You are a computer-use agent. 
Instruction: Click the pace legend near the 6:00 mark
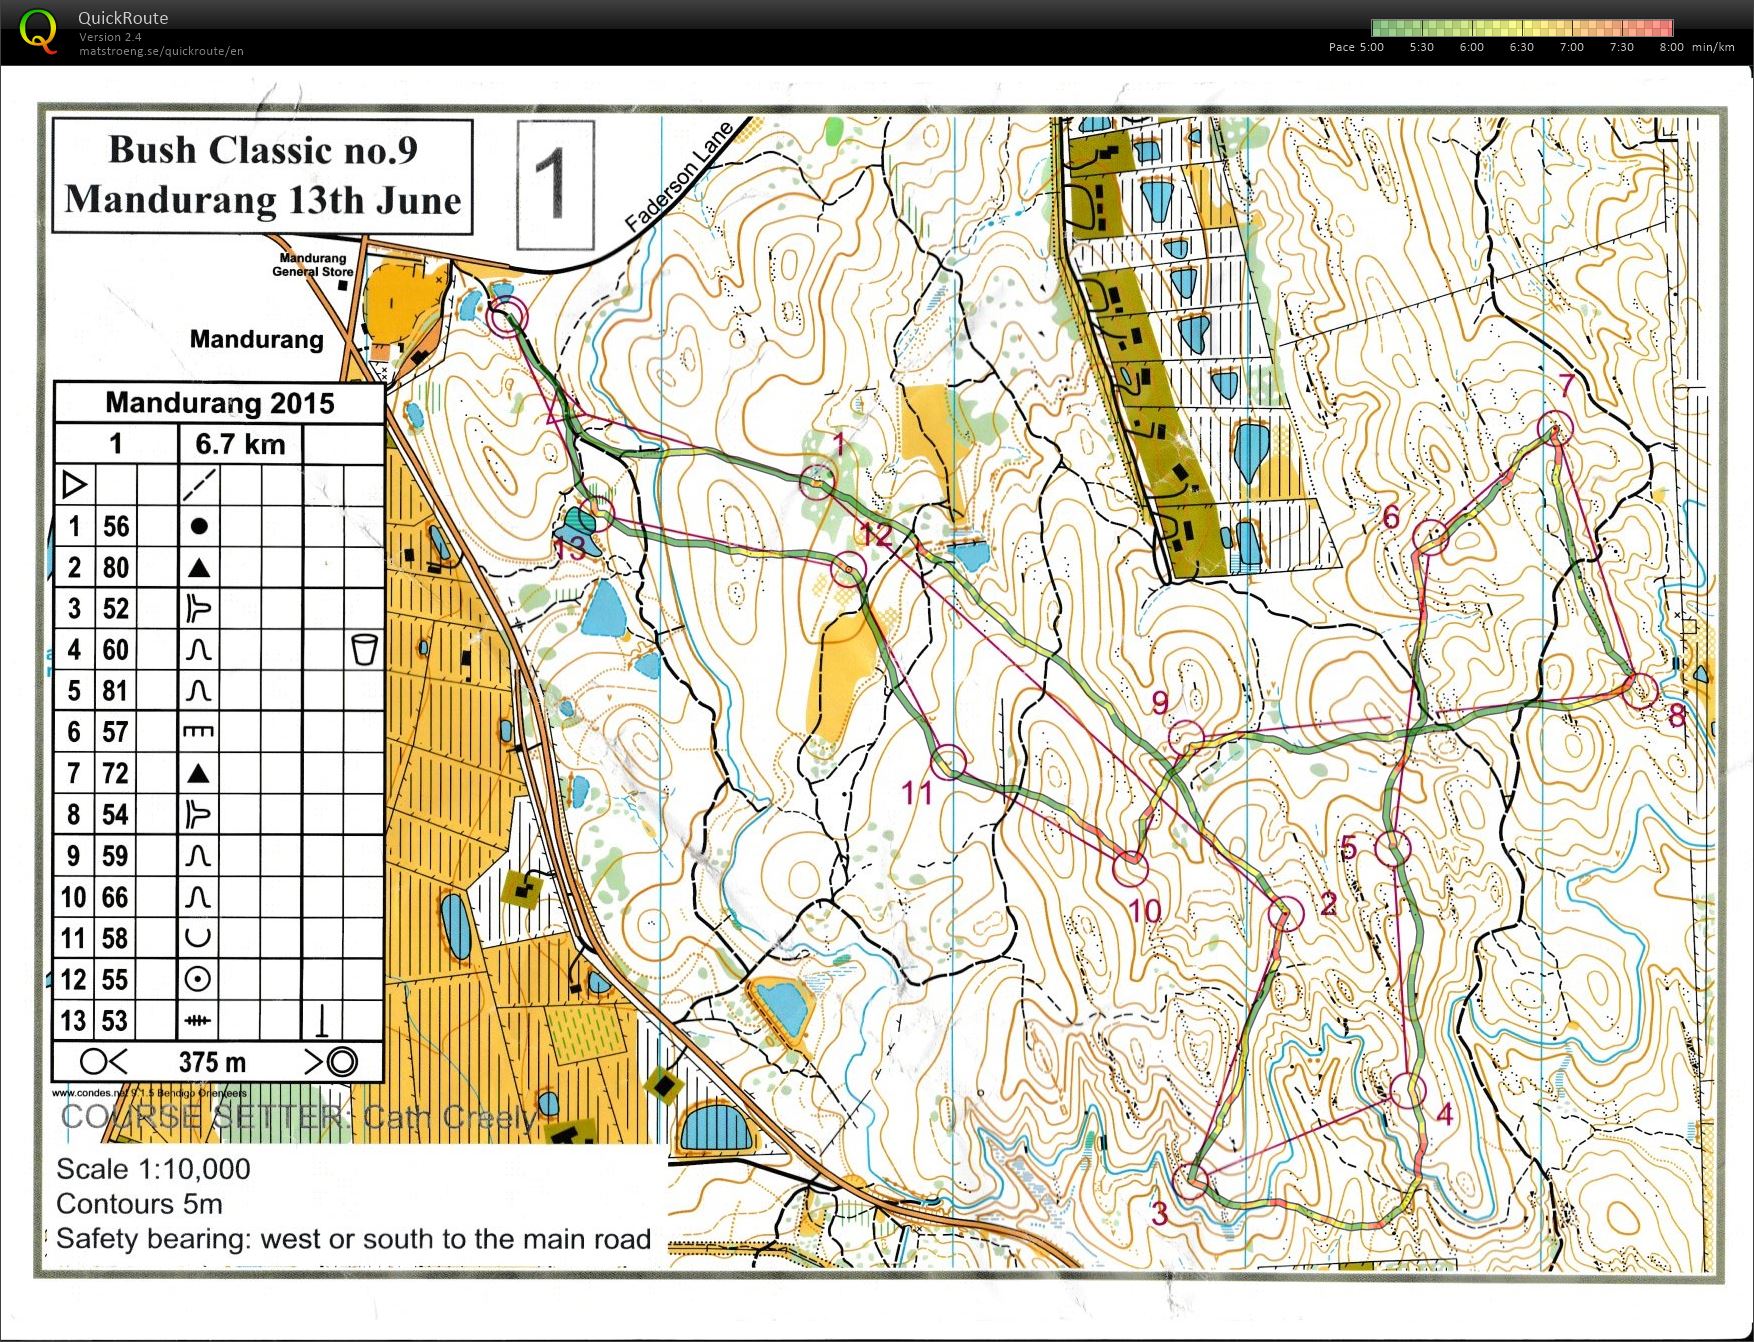pyautogui.click(x=1470, y=27)
